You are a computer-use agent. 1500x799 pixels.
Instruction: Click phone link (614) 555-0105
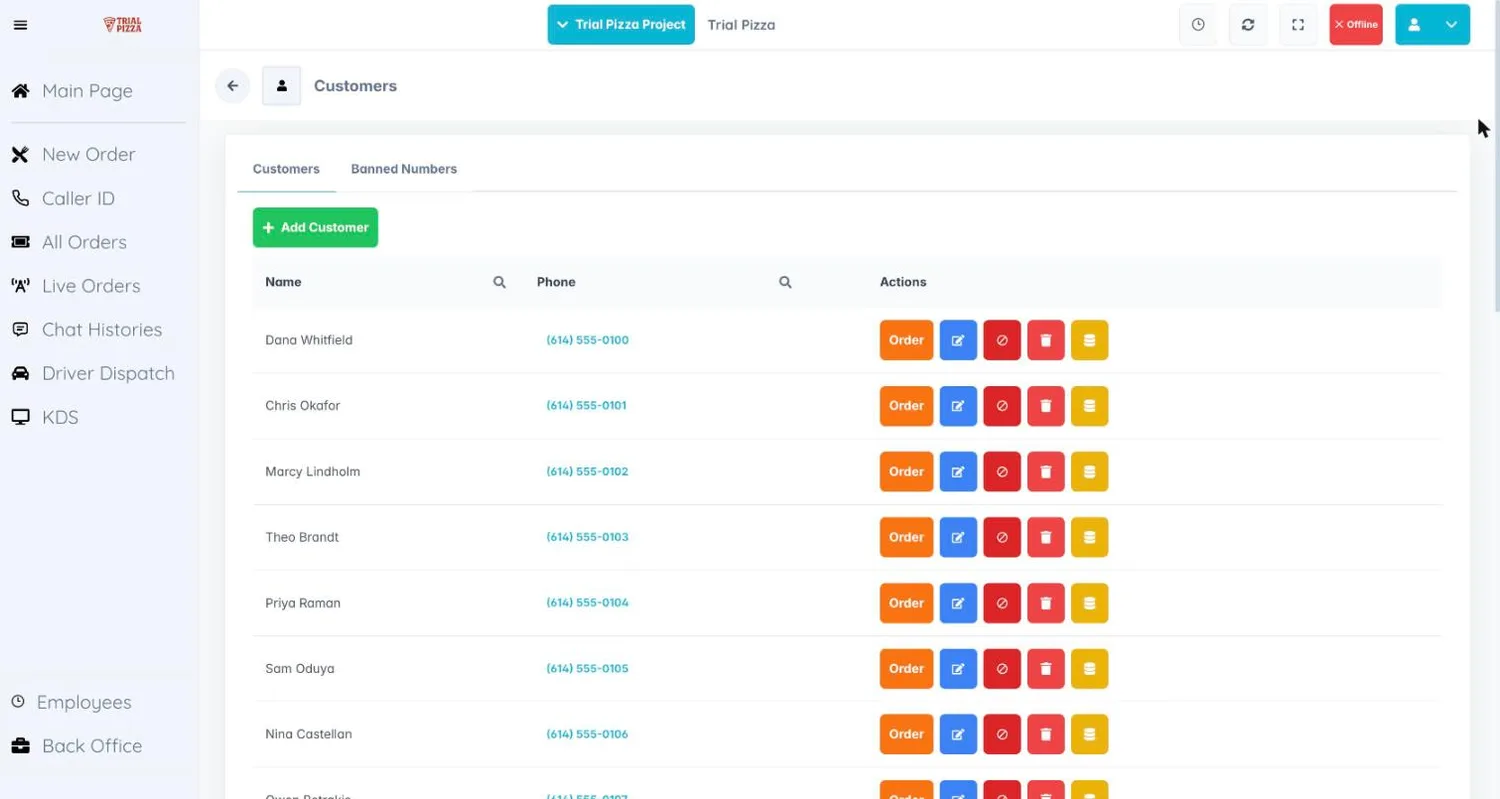point(587,669)
